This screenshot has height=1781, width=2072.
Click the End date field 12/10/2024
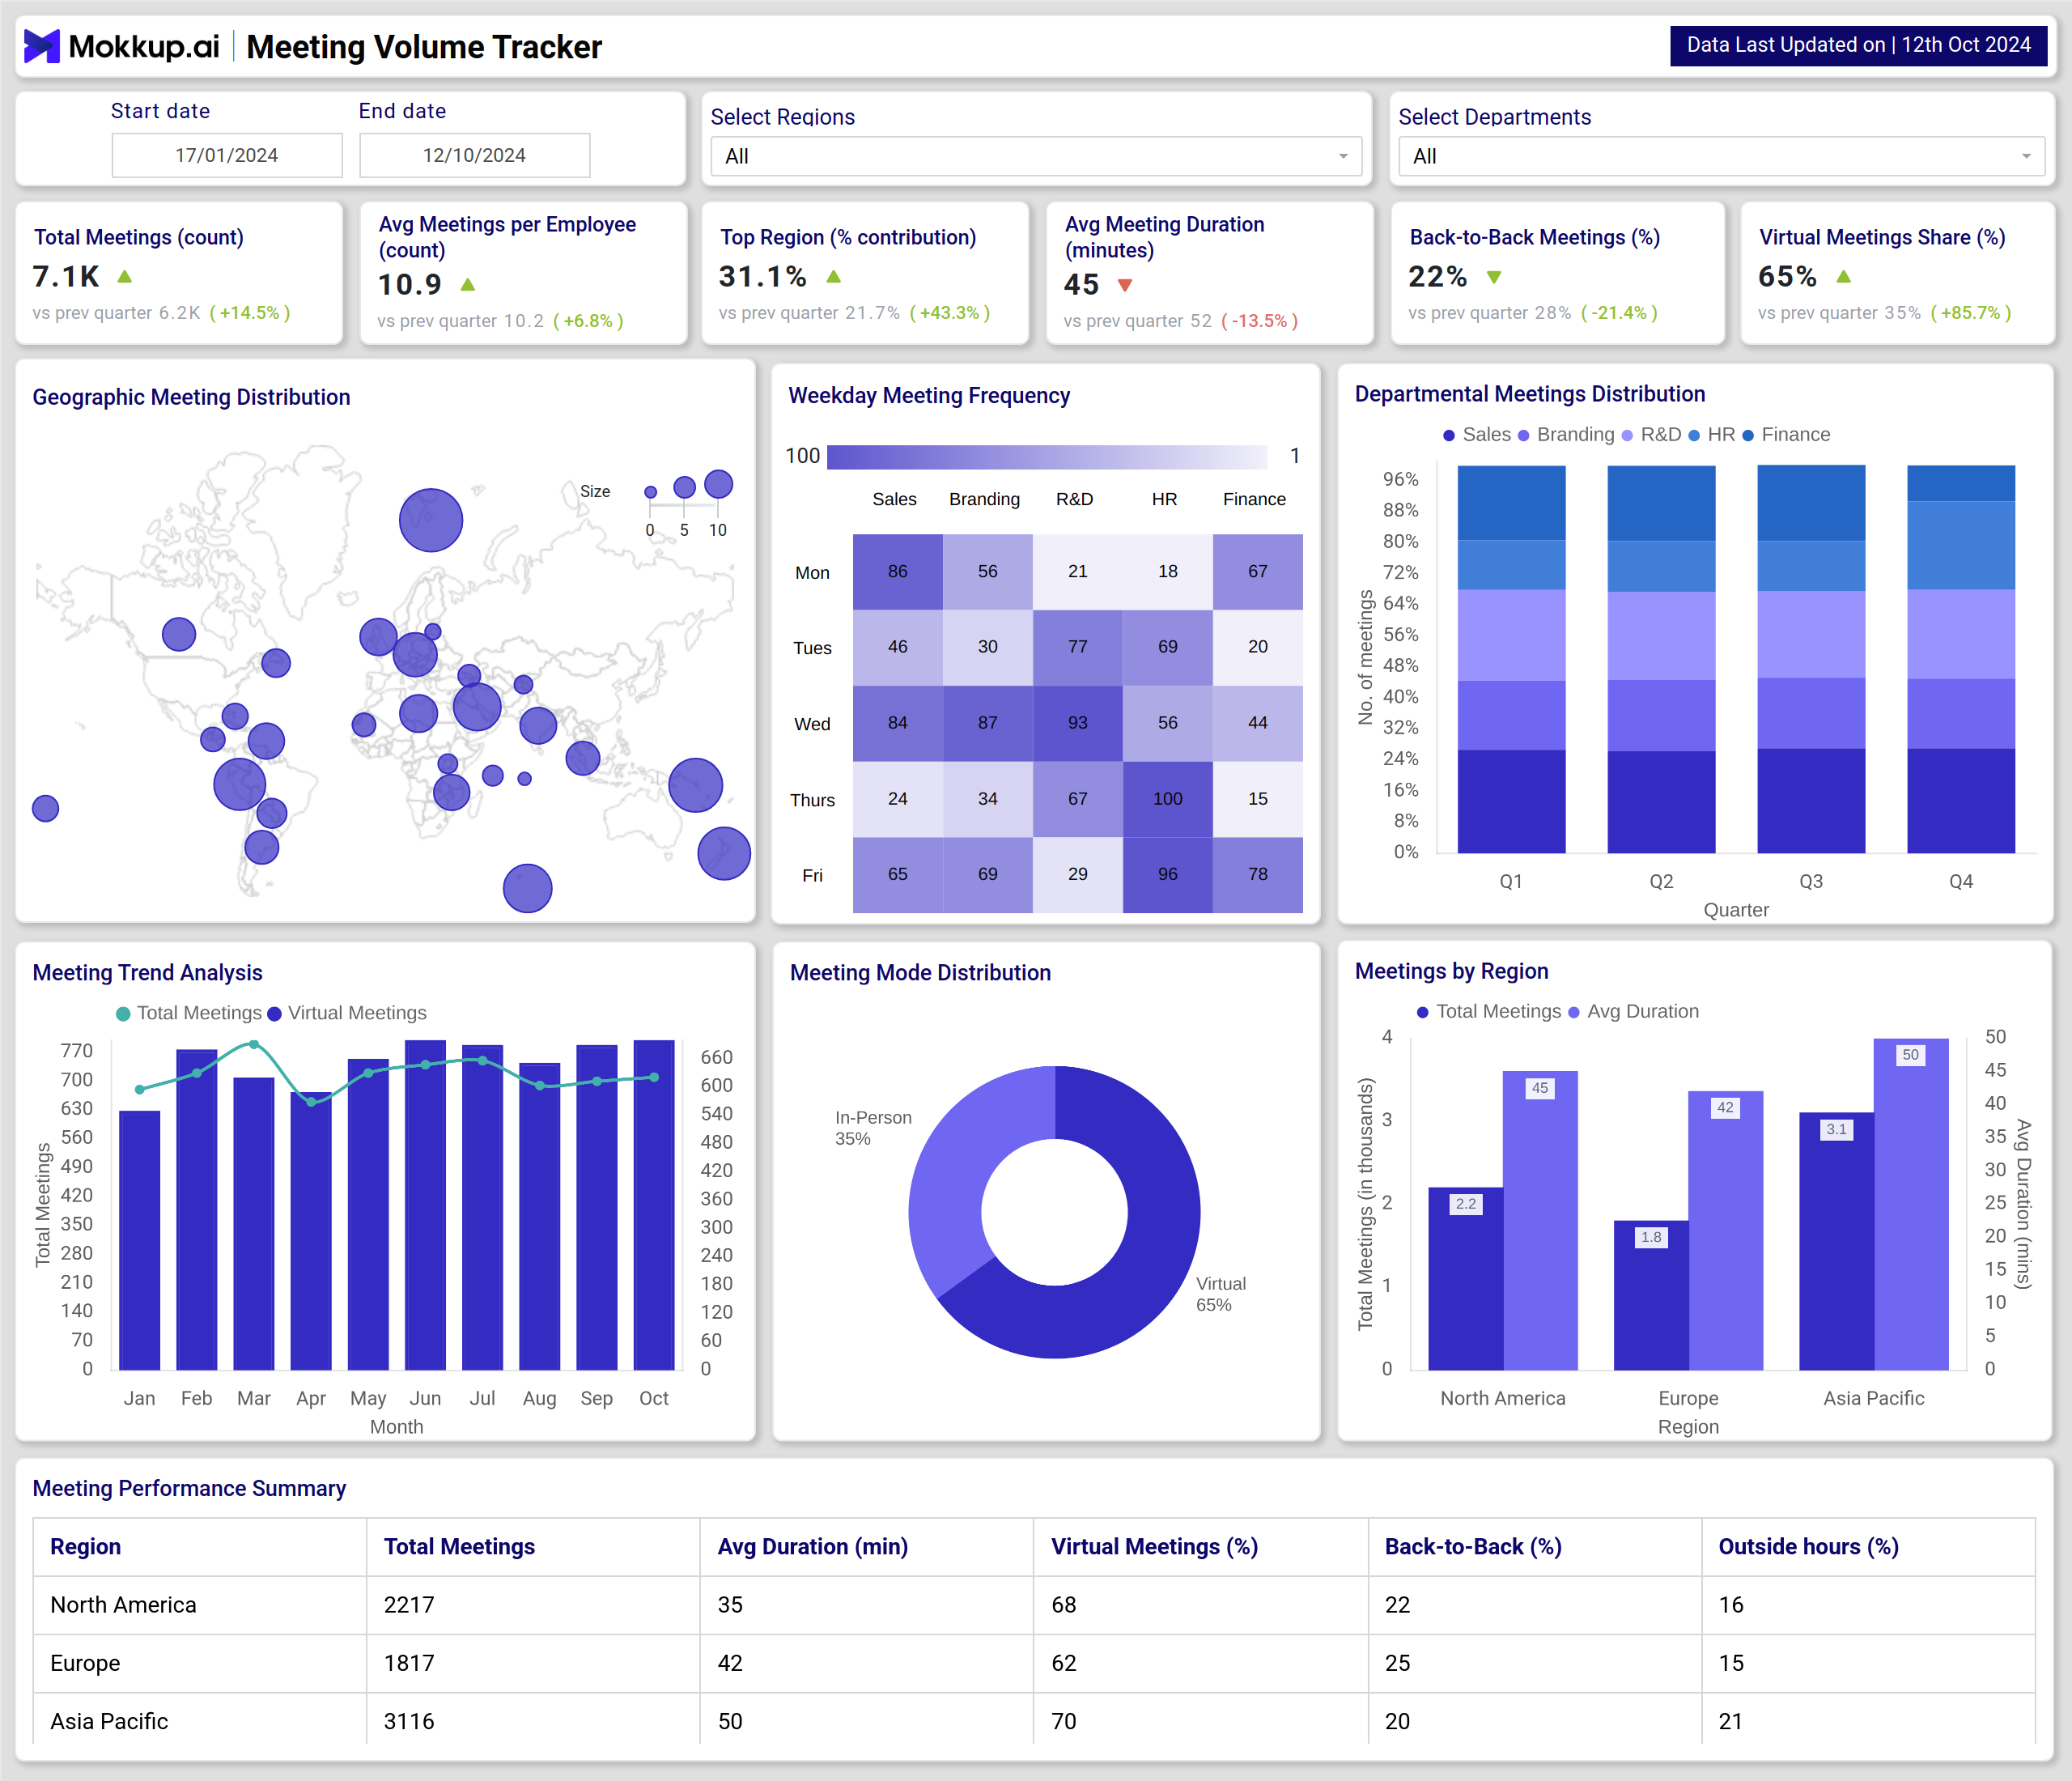(x=475, y=155)
